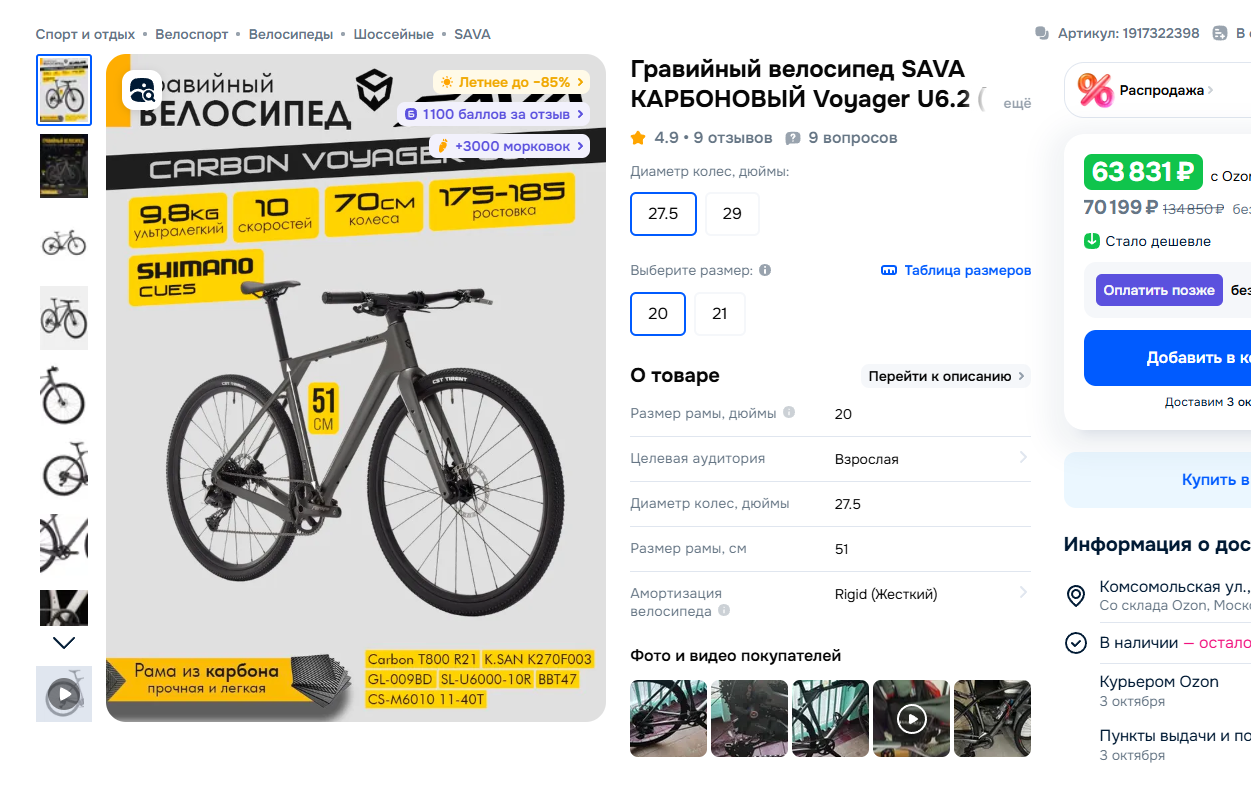Image resolution: width=1251 pixels, height=790 pixels.
Task: Click Перейти к описанию button
Action: coord(946,376)
